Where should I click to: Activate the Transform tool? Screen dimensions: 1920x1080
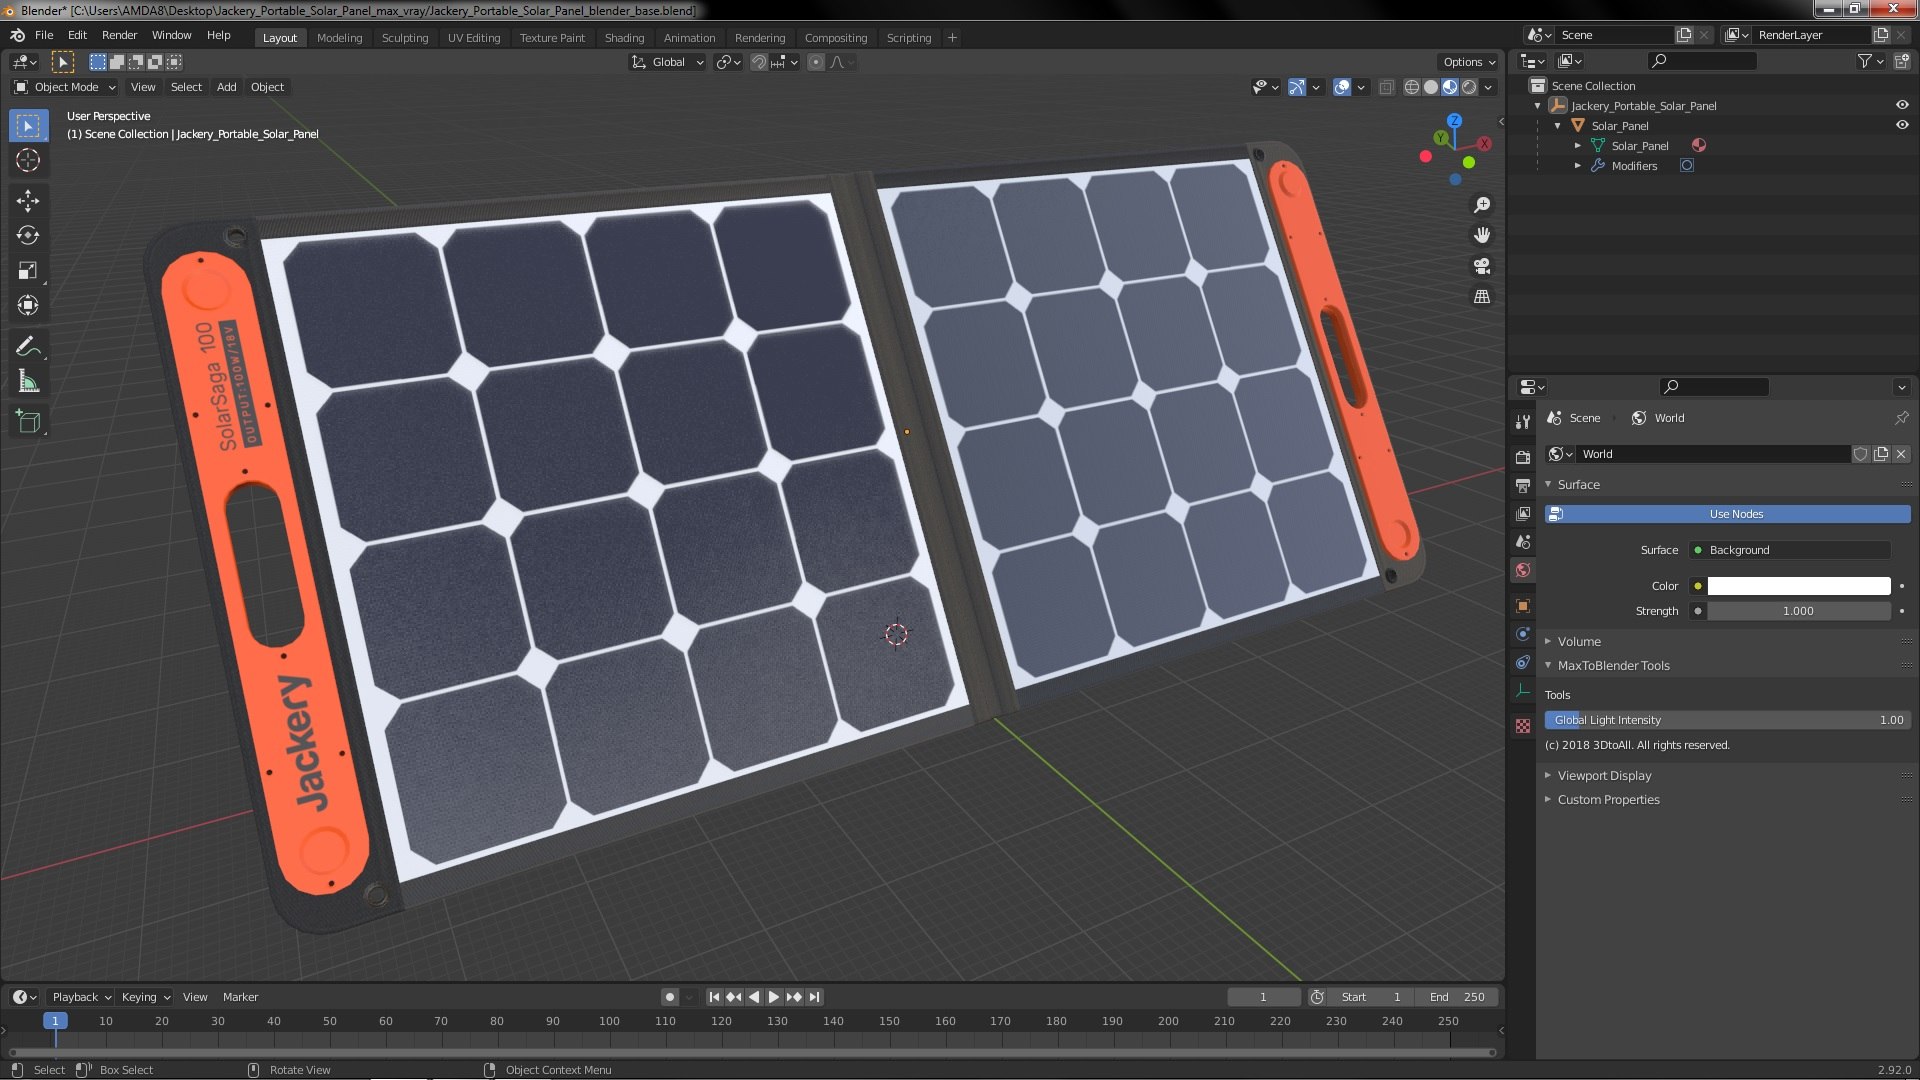click(x=28, y=306)
